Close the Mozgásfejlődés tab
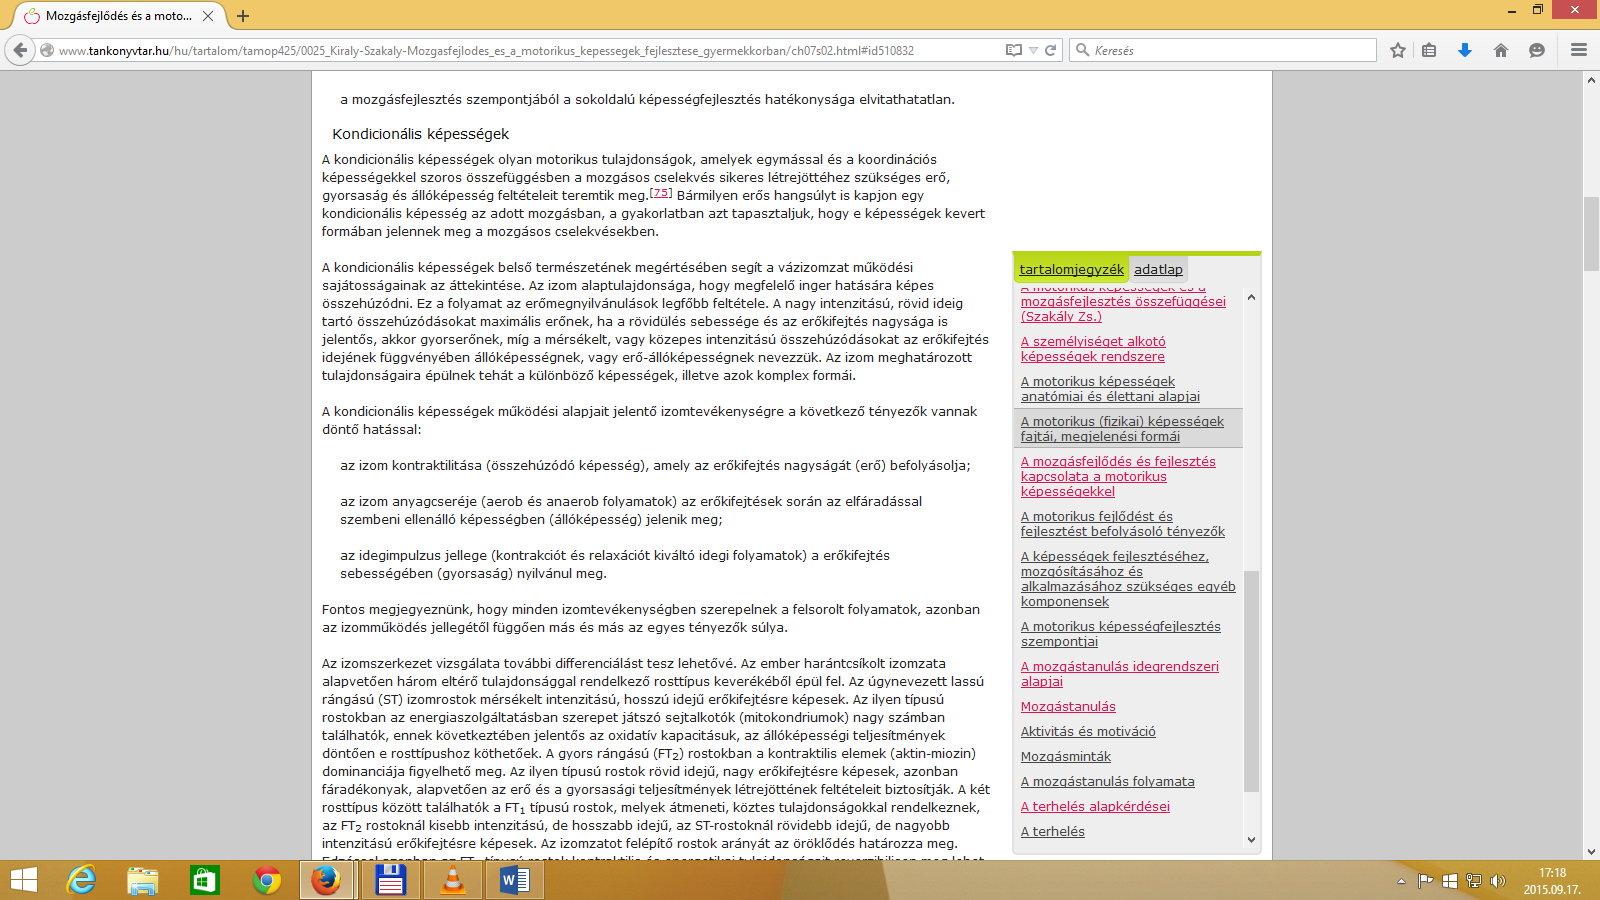The image size is (1600, 900). coord(208,16)
